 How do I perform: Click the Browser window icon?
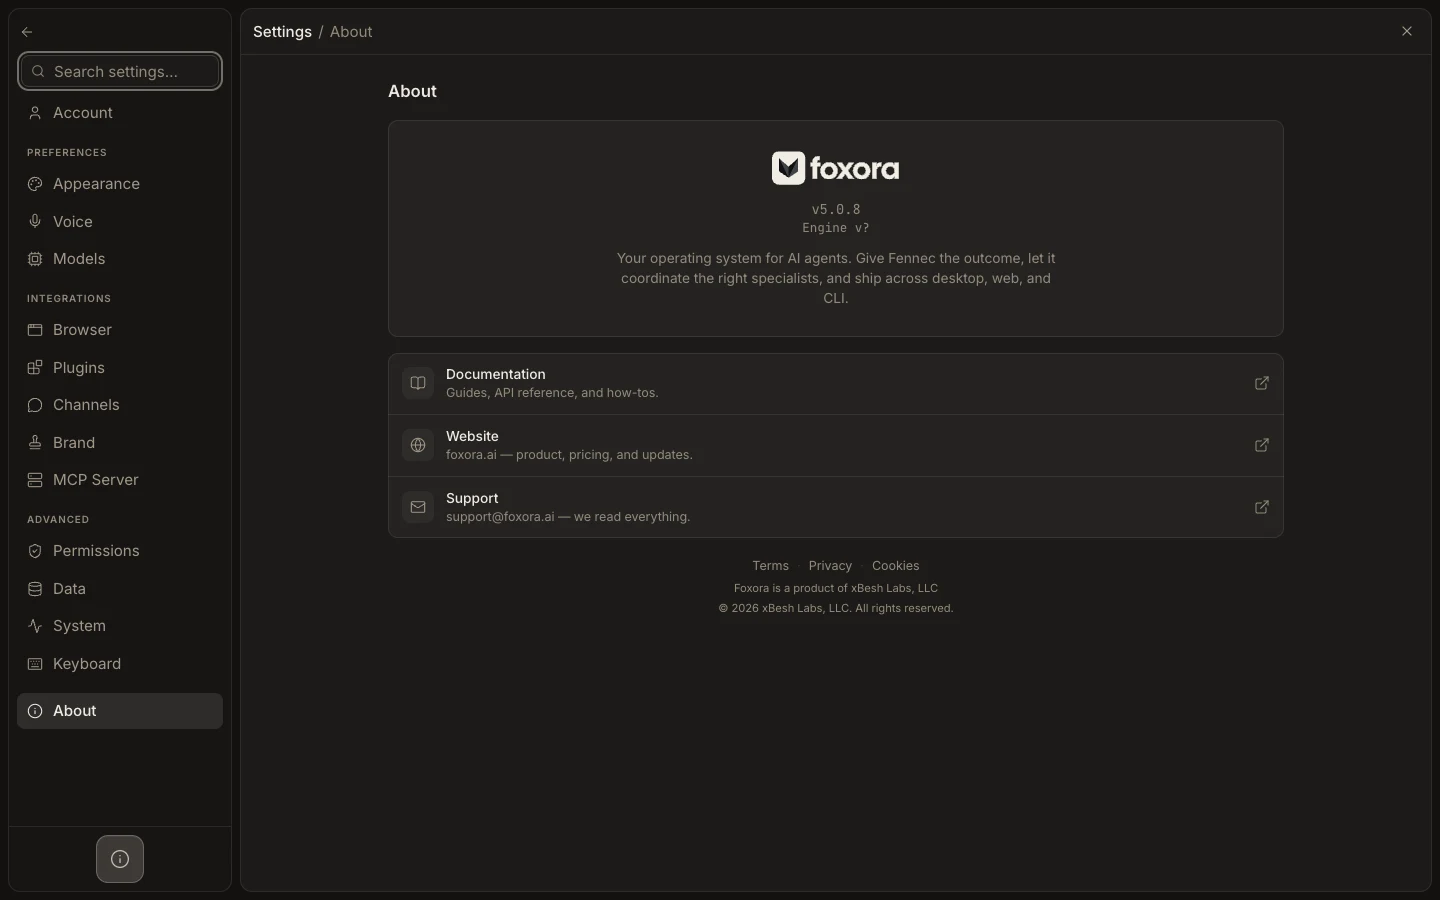point(35,330)
